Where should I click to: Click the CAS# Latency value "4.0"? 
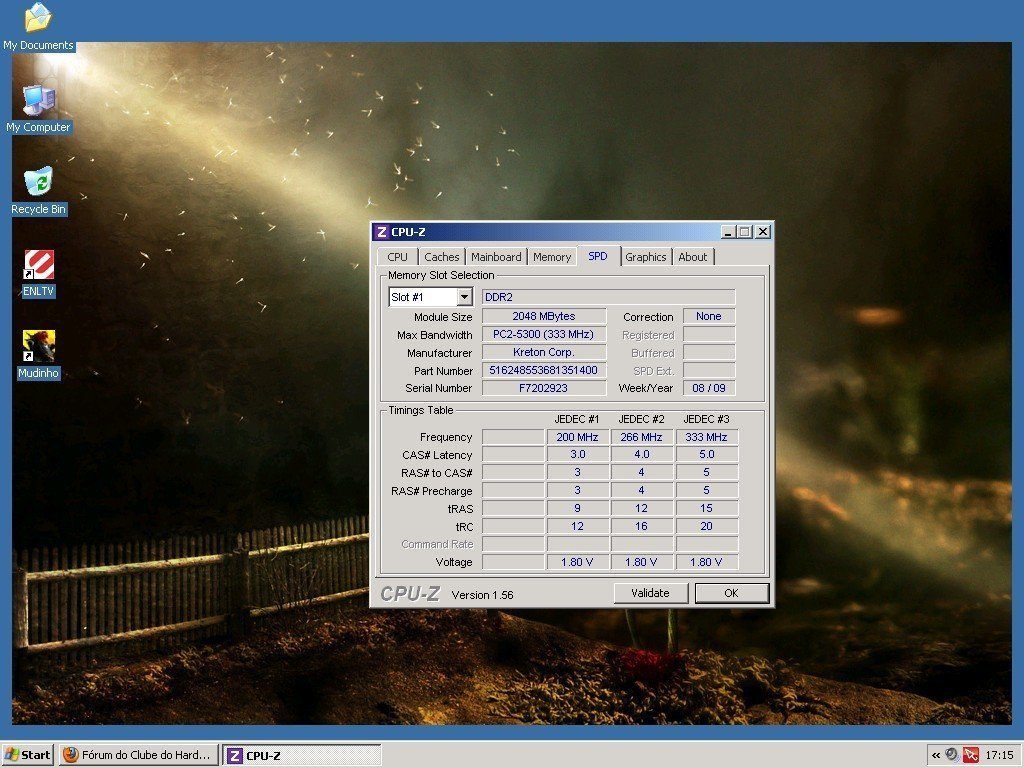[x=641, y=455]
